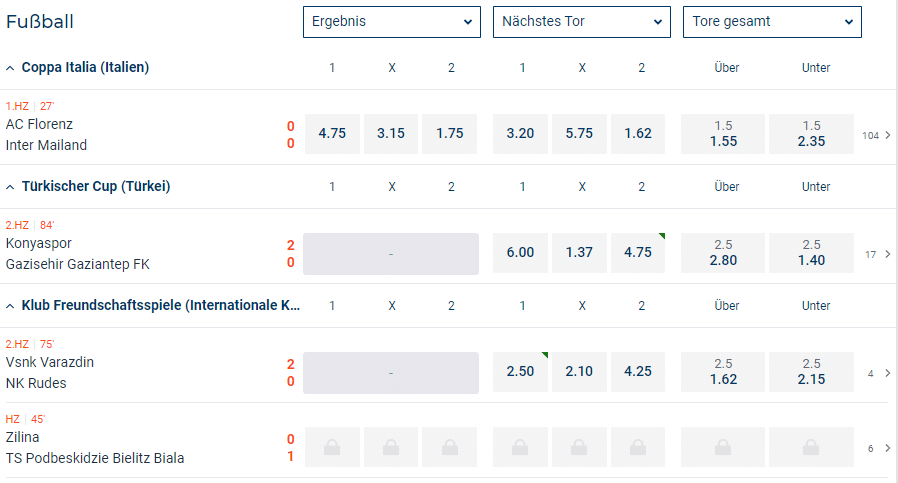The image size is (898, 483).
Task: Open more markets arrow for Vsnk Varazdin match
Action: pos(887,373)
